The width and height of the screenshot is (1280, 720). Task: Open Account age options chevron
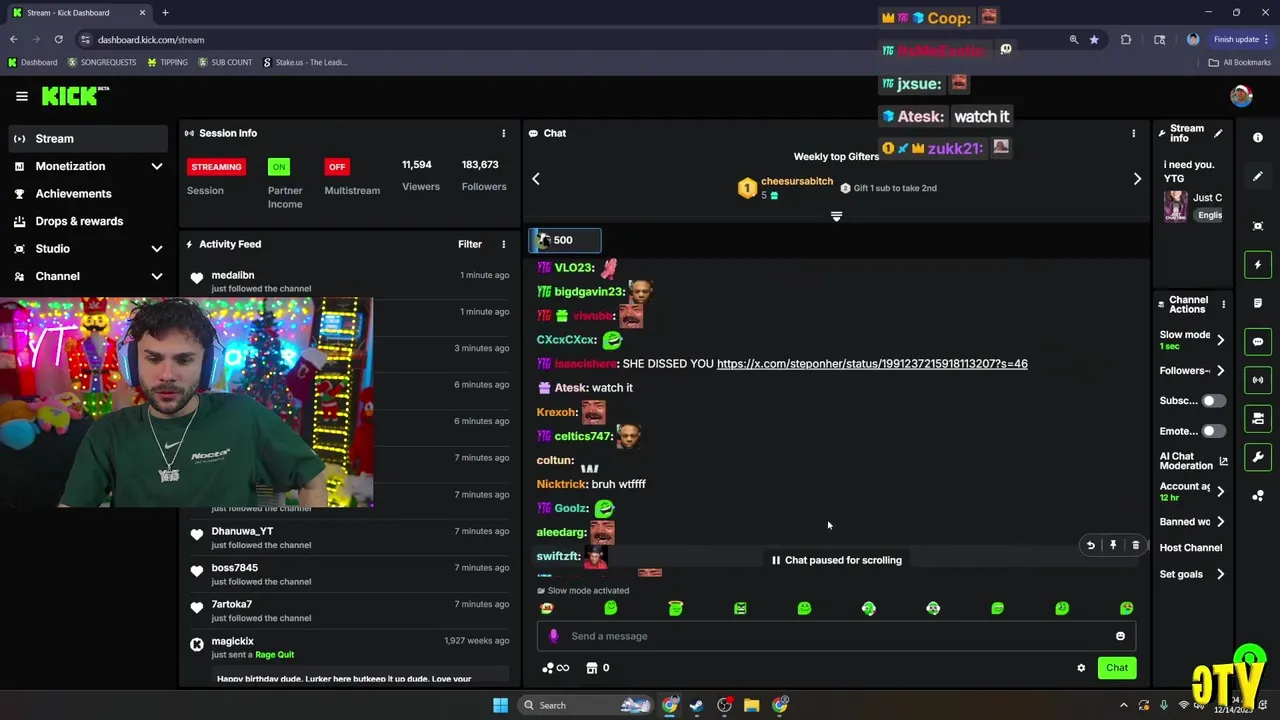coord(1220,491)
